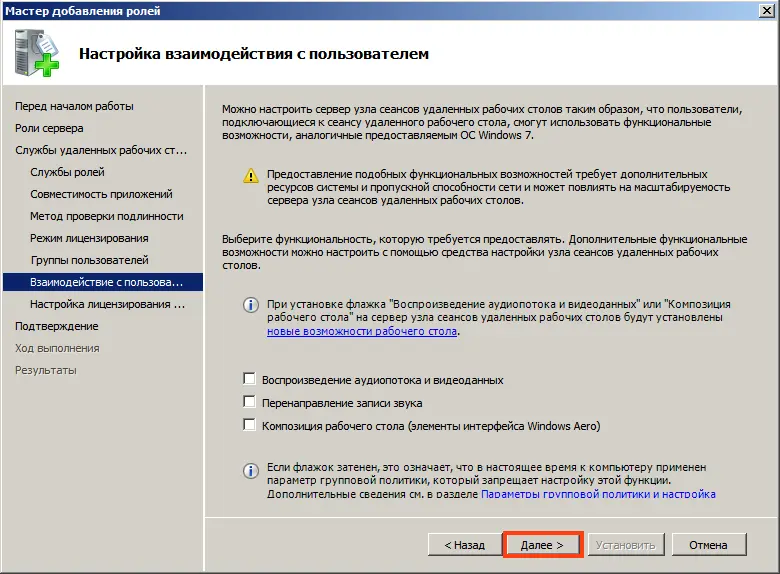
Task: Open "новые возможности рабочего стола" link
Action: 362,331
